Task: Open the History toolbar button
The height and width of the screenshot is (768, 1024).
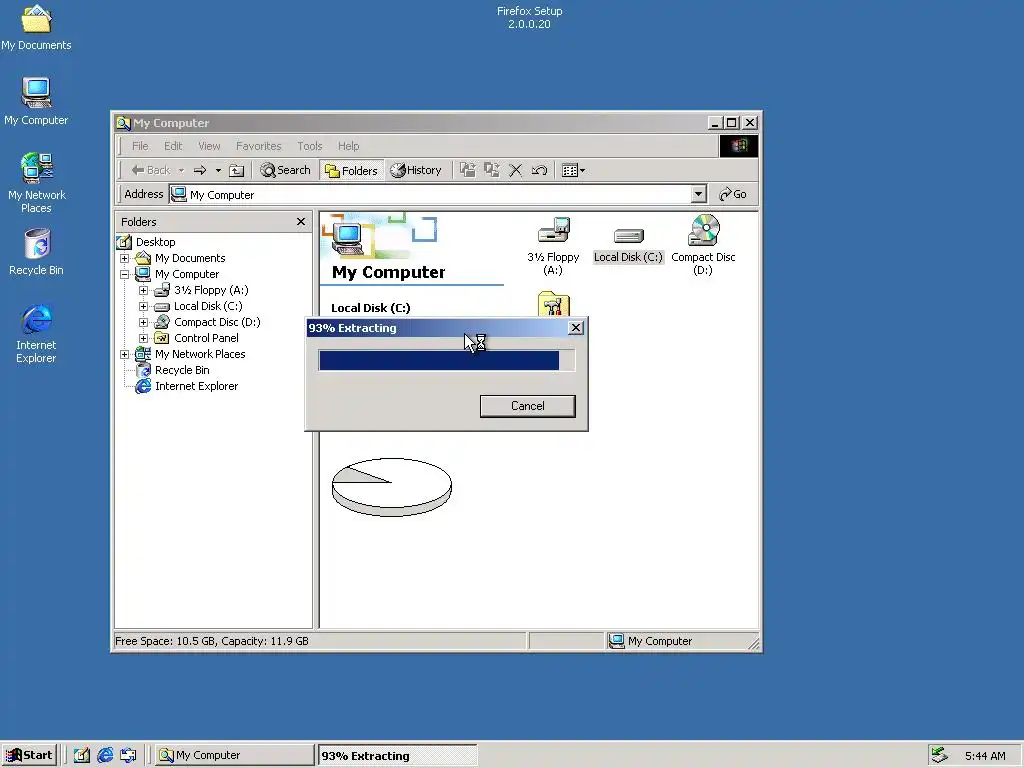Action: coord(416,170)
